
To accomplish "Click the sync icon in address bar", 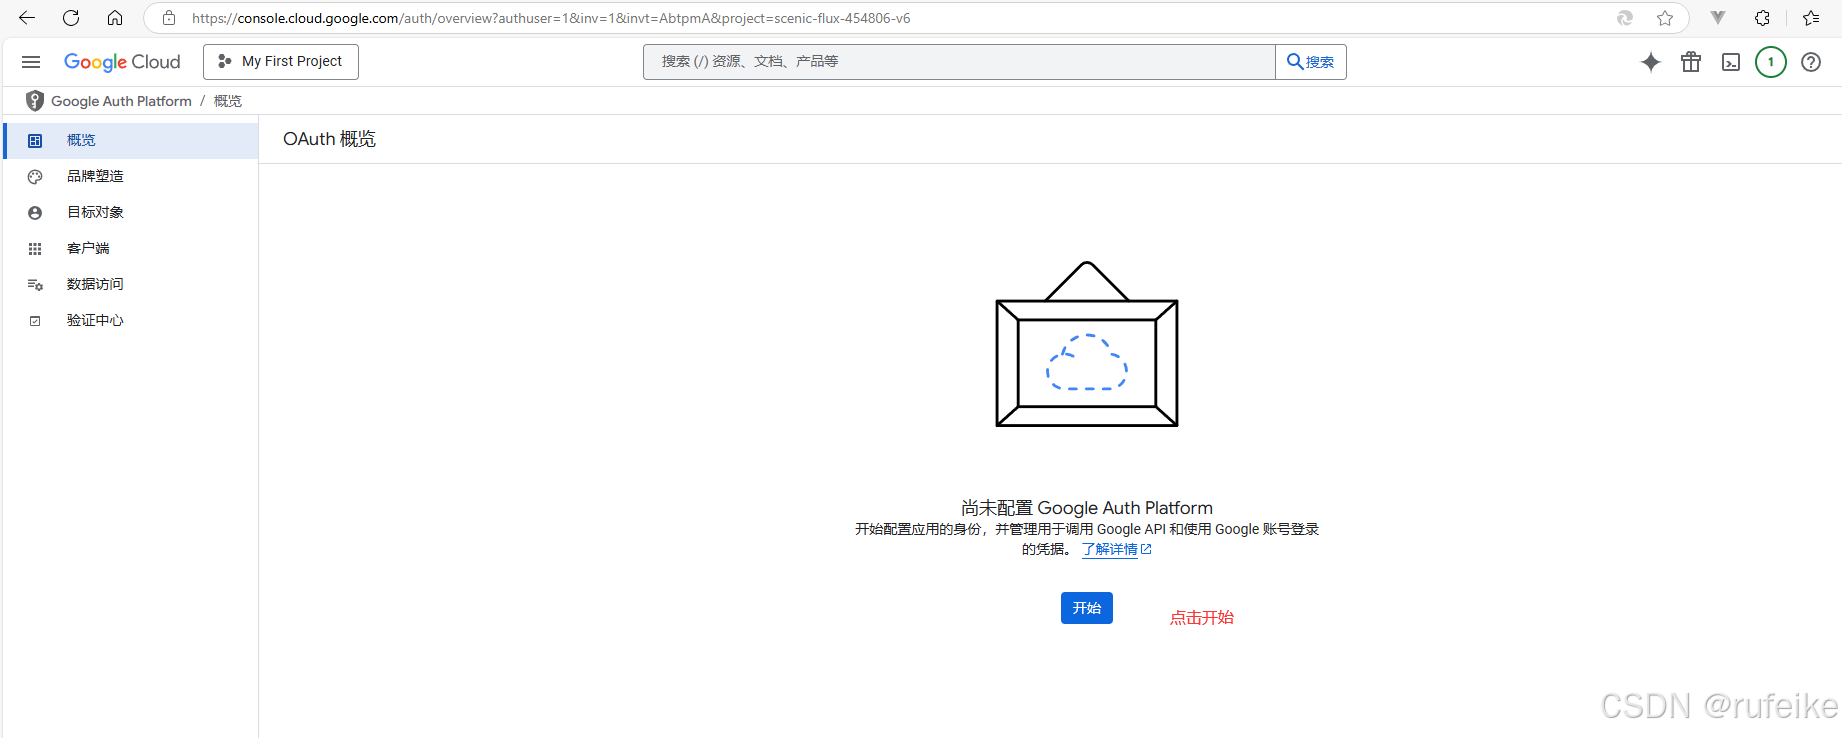I will coord(1625,18).
